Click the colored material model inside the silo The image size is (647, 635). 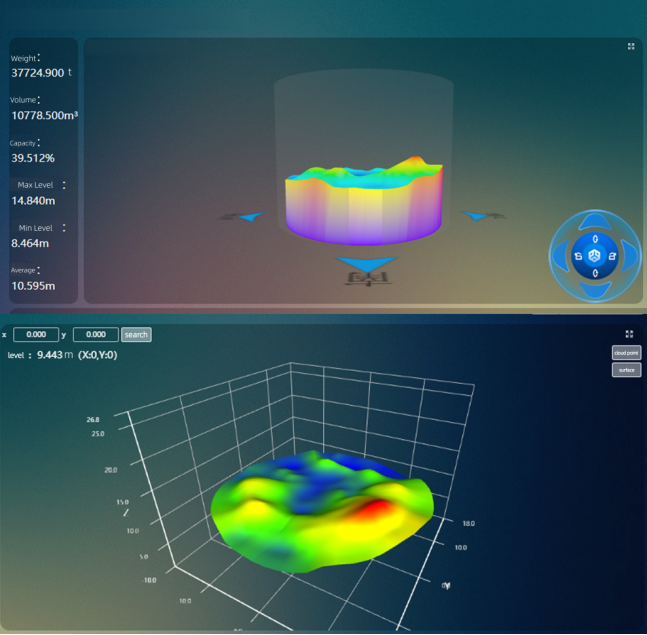[x=364, y=201]
